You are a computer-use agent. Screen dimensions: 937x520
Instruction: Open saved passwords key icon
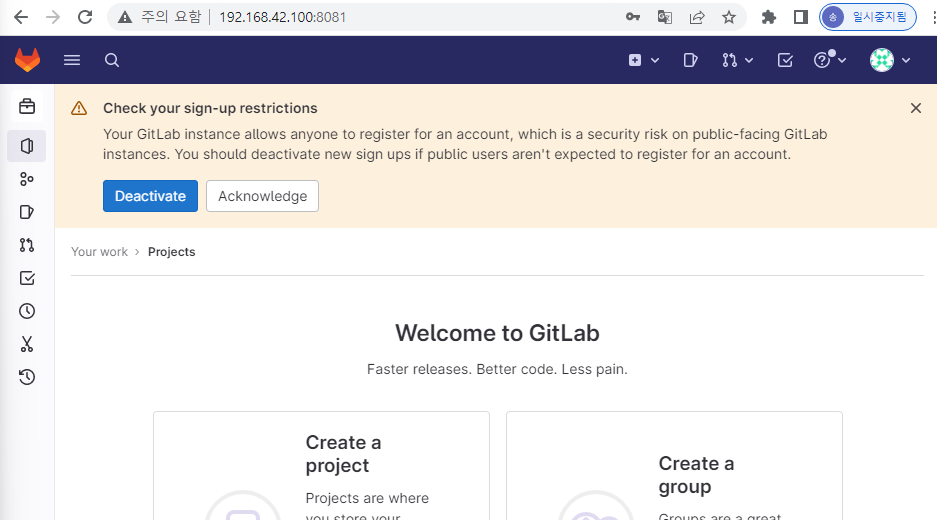point(633,17)
